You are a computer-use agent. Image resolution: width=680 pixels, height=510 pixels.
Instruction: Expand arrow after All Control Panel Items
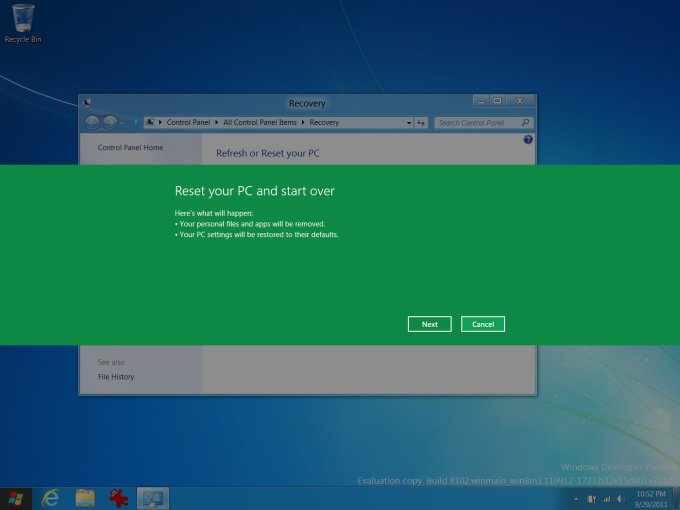[303, 123]
